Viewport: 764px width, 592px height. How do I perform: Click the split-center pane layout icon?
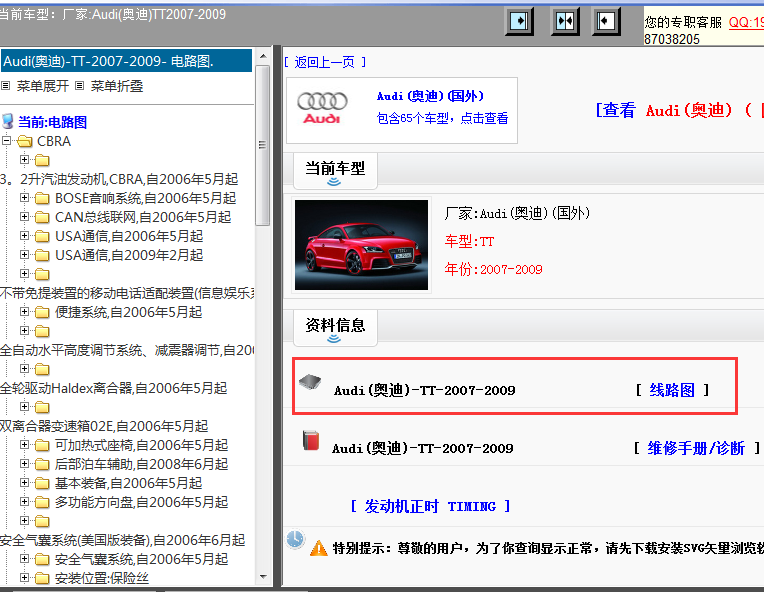coord(565,21)
